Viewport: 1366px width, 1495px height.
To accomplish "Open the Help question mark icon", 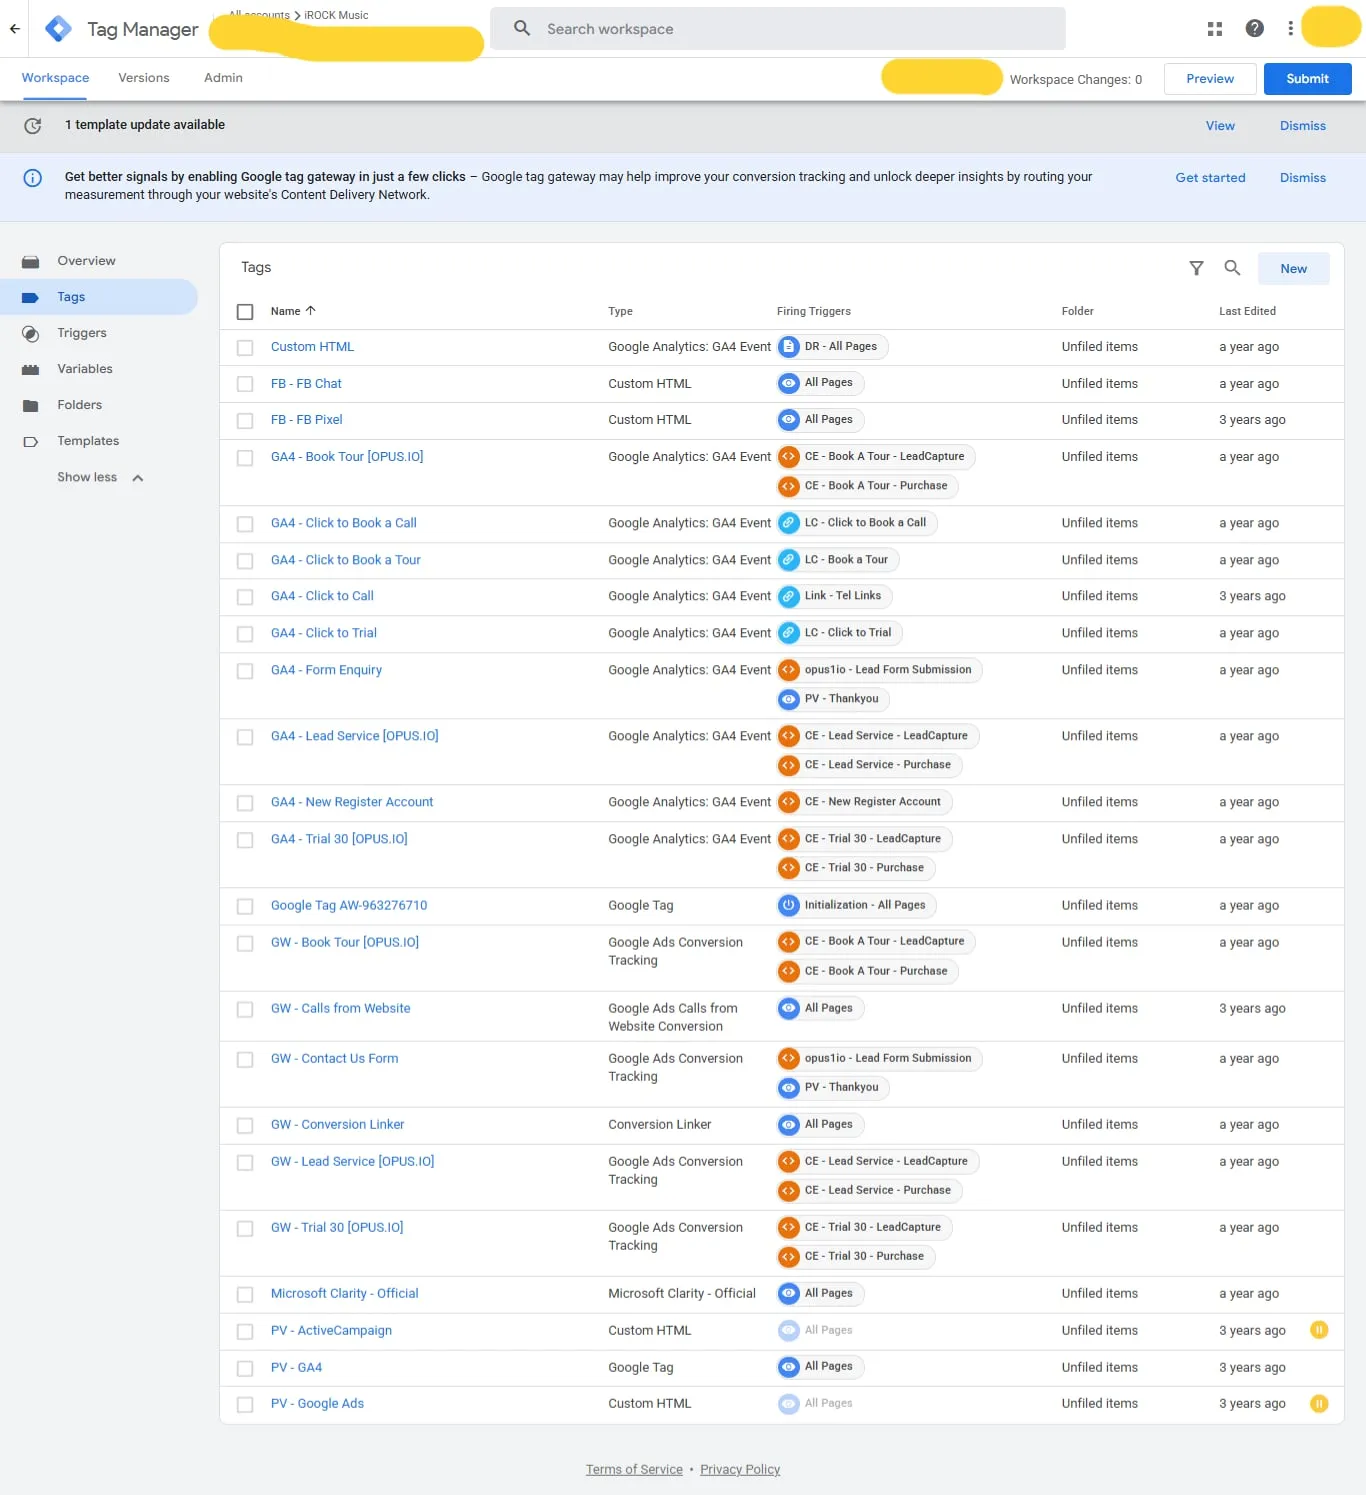I will [1255, 29].
